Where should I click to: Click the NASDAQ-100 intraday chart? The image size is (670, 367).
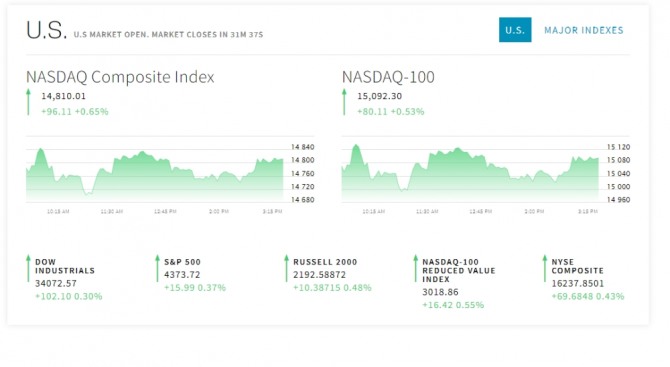pos(470,173)
